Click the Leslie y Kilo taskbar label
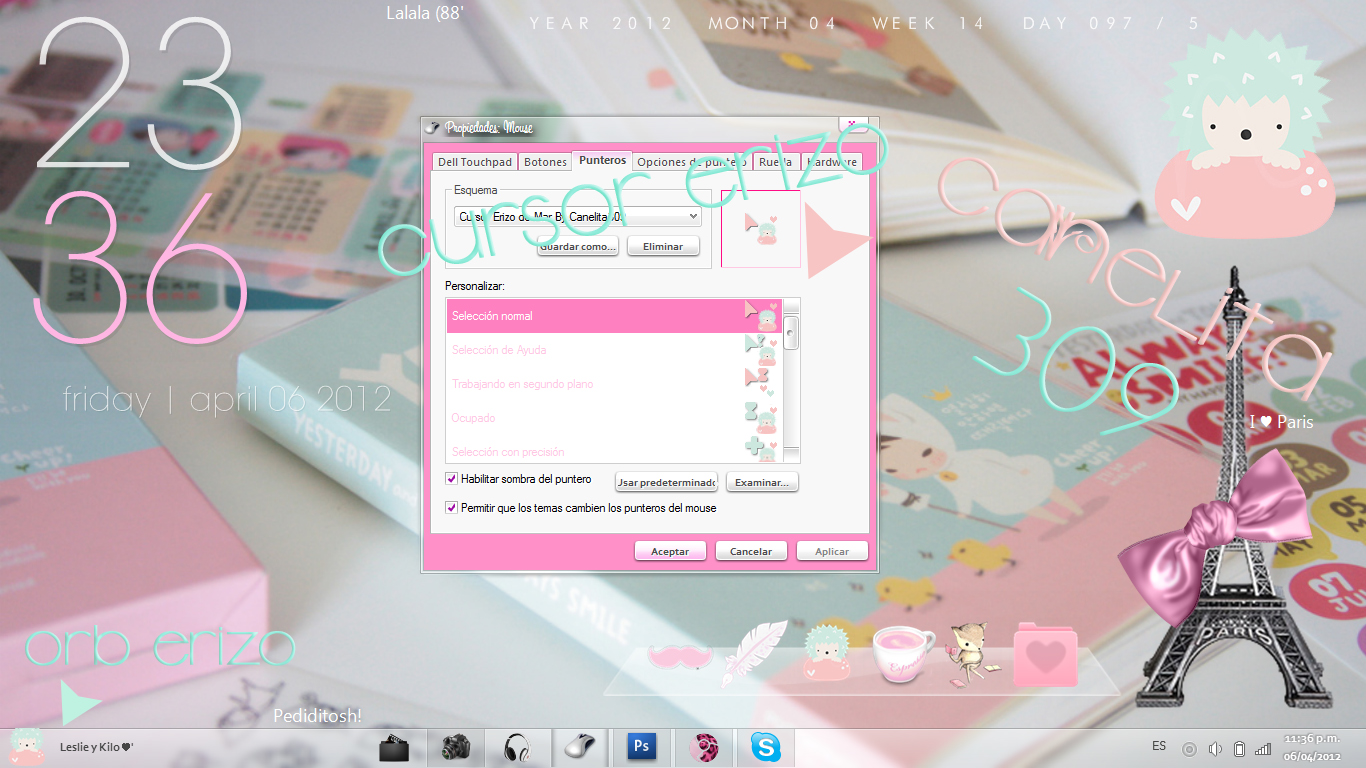The width and height of the screenshot is (1366, 768). [x=97, y=747]
